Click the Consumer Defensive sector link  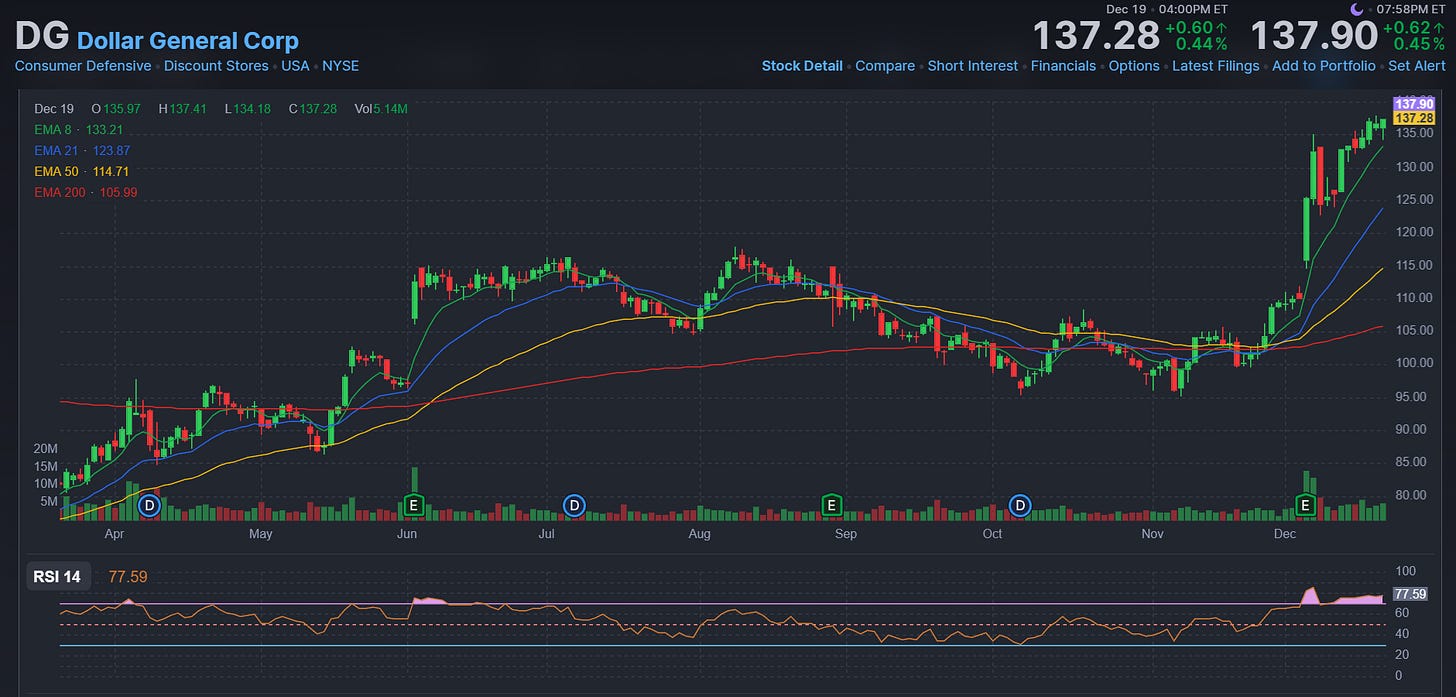[83, 66]
